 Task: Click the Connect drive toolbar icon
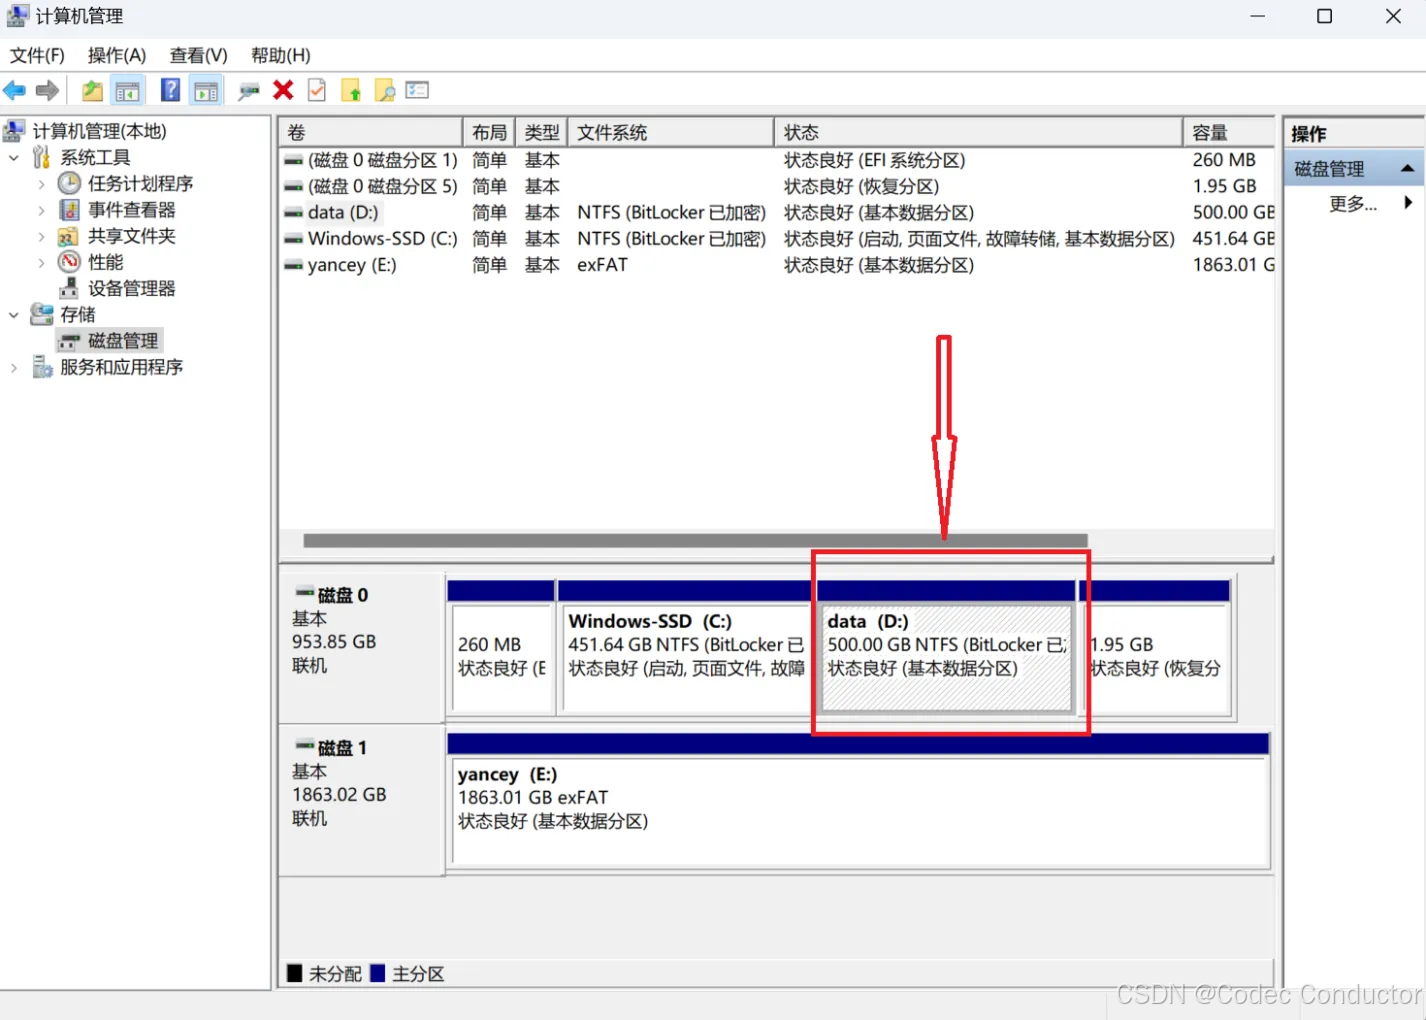tap(249, 91)
